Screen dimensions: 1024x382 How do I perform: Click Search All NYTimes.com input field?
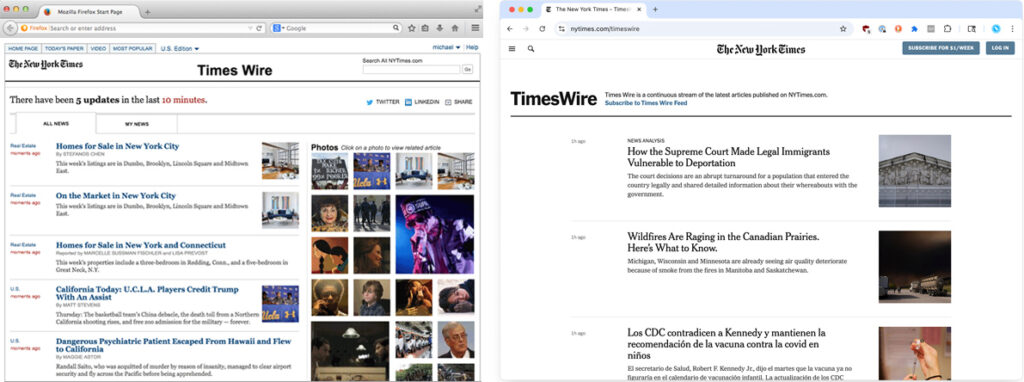pyautogui.click(x=411, y=69)
